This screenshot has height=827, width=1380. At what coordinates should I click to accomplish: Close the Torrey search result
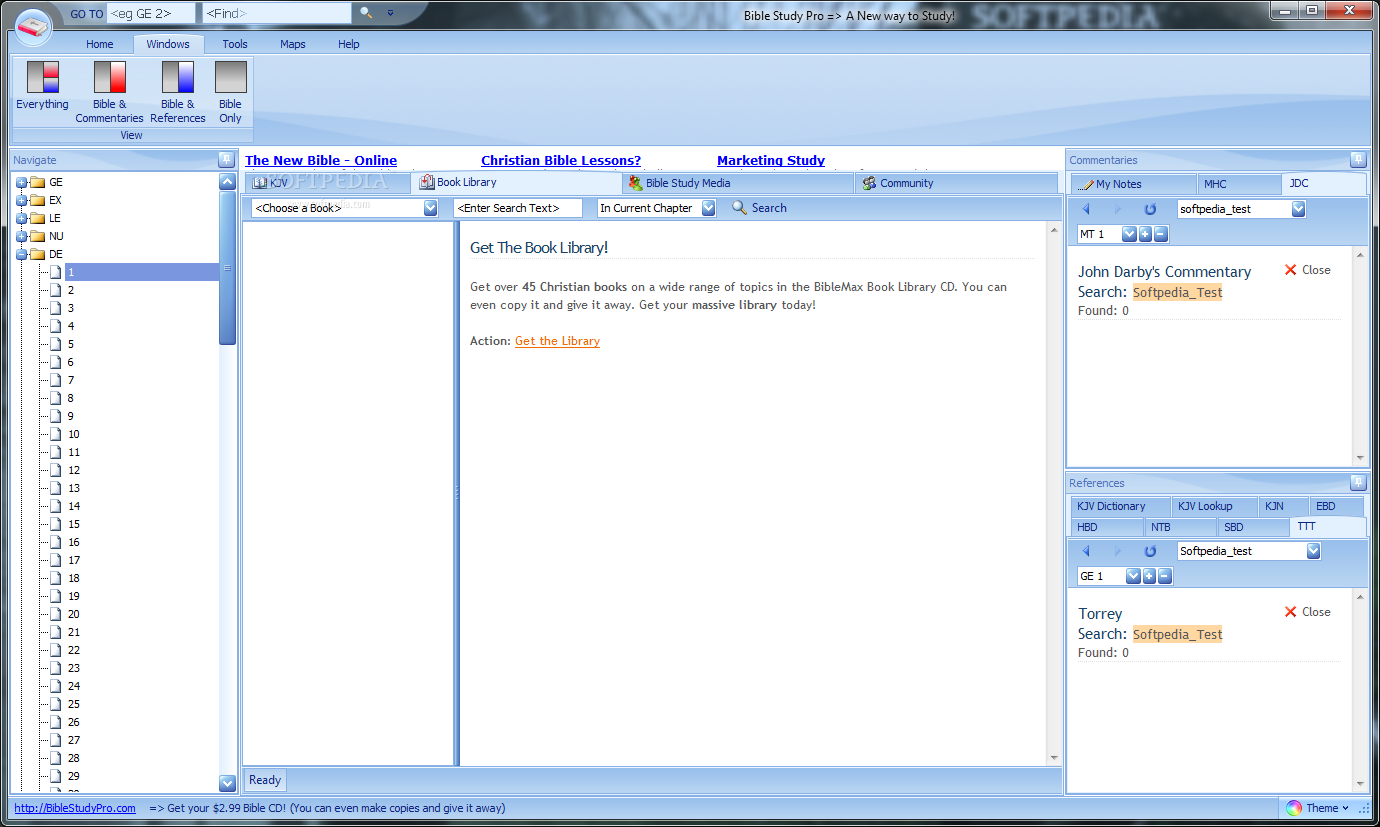(1307, 612)
